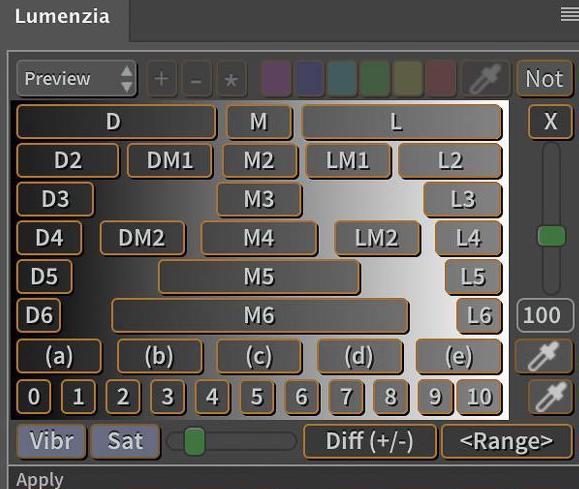
Task: Open the Preview mode dropdown
Action: pyautogui.click(x=76, y=79)
